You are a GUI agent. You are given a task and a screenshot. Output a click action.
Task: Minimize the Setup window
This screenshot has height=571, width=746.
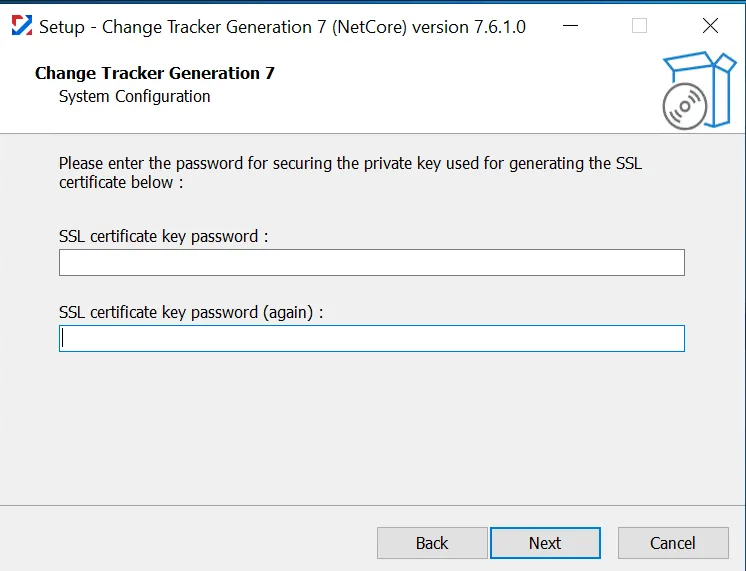click(x=570, y=26)
